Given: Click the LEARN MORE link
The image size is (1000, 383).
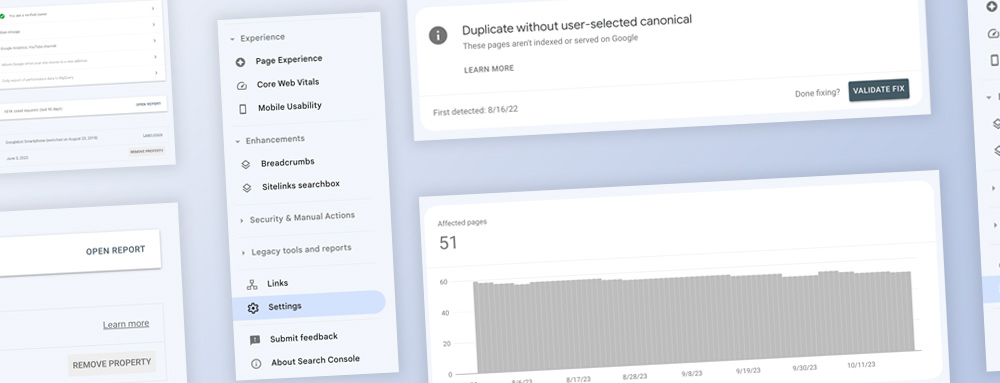Looking at the screenshot, I should [x=489, y=69].
